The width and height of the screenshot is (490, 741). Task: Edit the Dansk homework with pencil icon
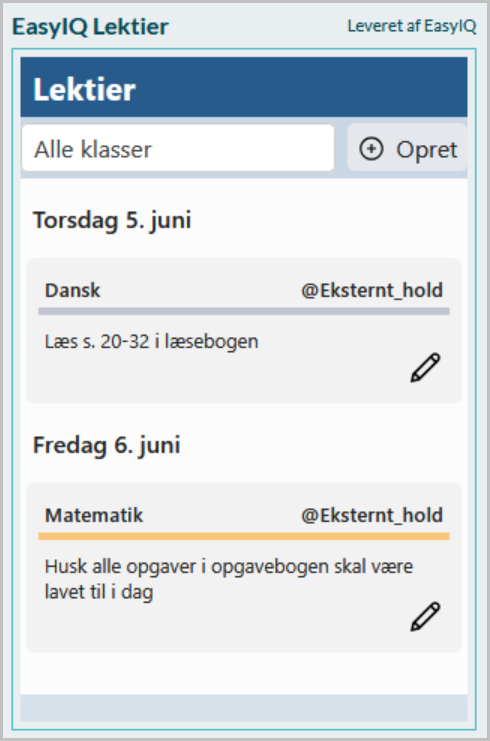click(x=425, y=367)
